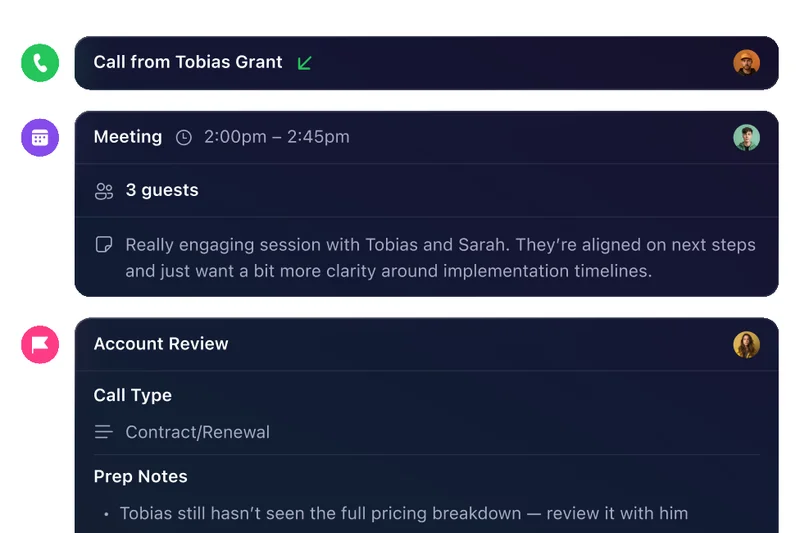
Task: Expand the 3 guests row
Action: point(162,190)
